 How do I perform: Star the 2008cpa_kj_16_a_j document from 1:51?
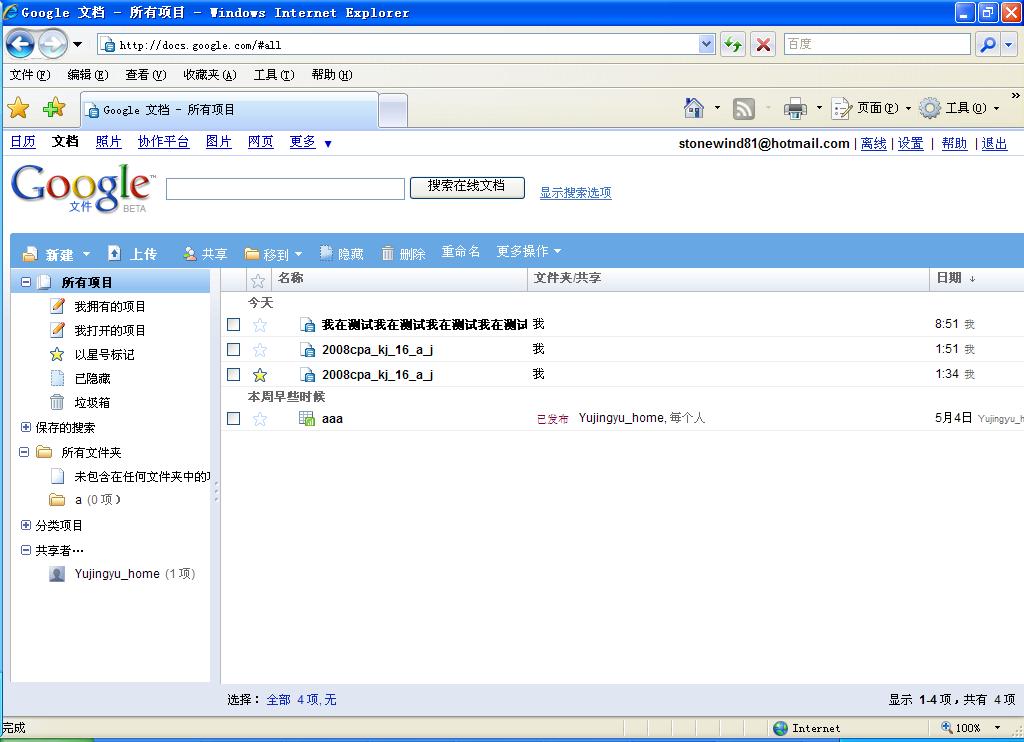260,349
